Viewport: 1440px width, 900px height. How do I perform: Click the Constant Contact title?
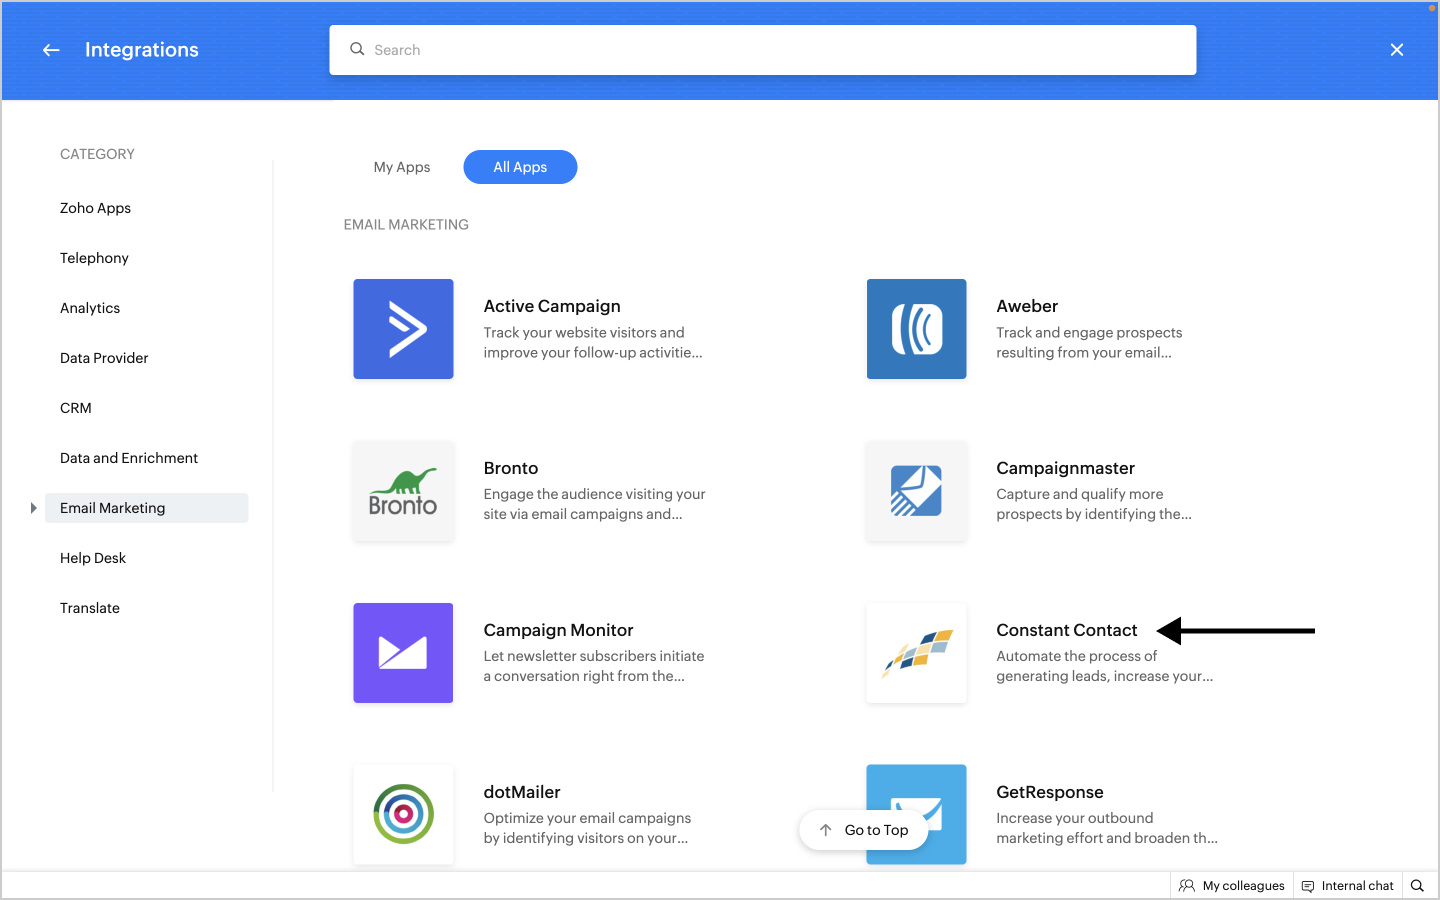pos(1067,630)
